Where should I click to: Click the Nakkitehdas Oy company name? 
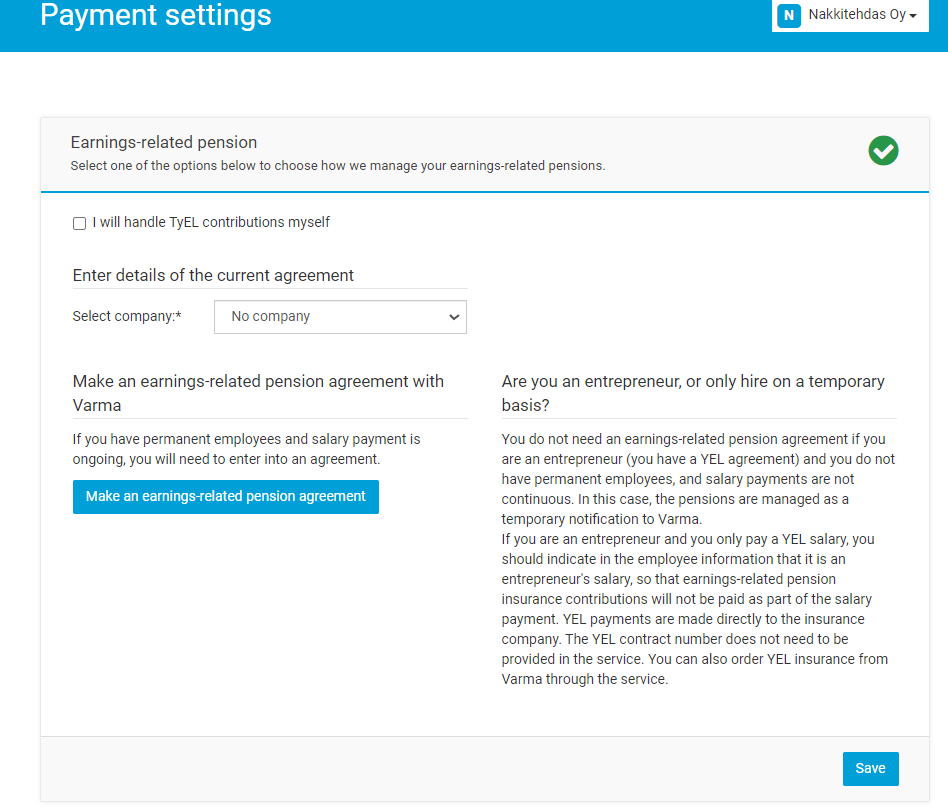pyautogui.click(x=856, y=15)
